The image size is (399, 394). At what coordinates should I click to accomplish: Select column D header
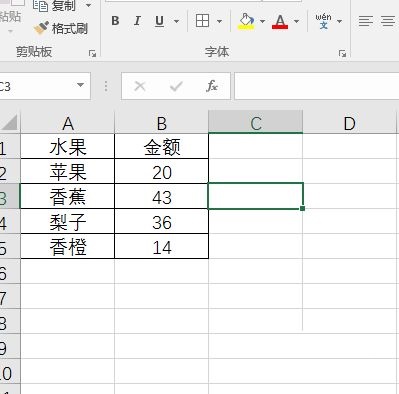pyautogui.click(x=349, y=123)
